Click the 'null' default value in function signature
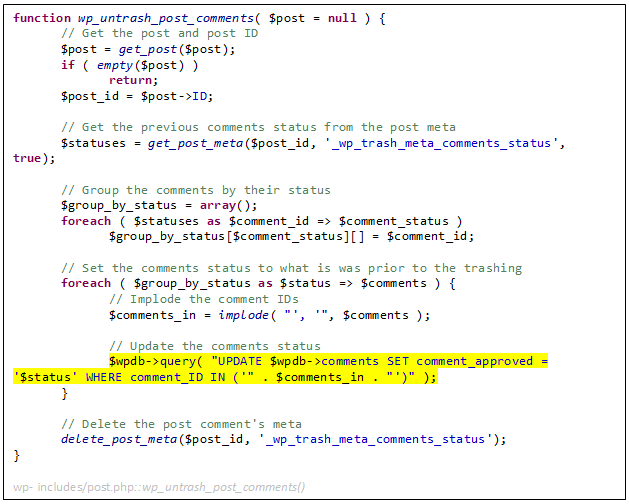Screen dimensions: 629x504 [342, 18]
